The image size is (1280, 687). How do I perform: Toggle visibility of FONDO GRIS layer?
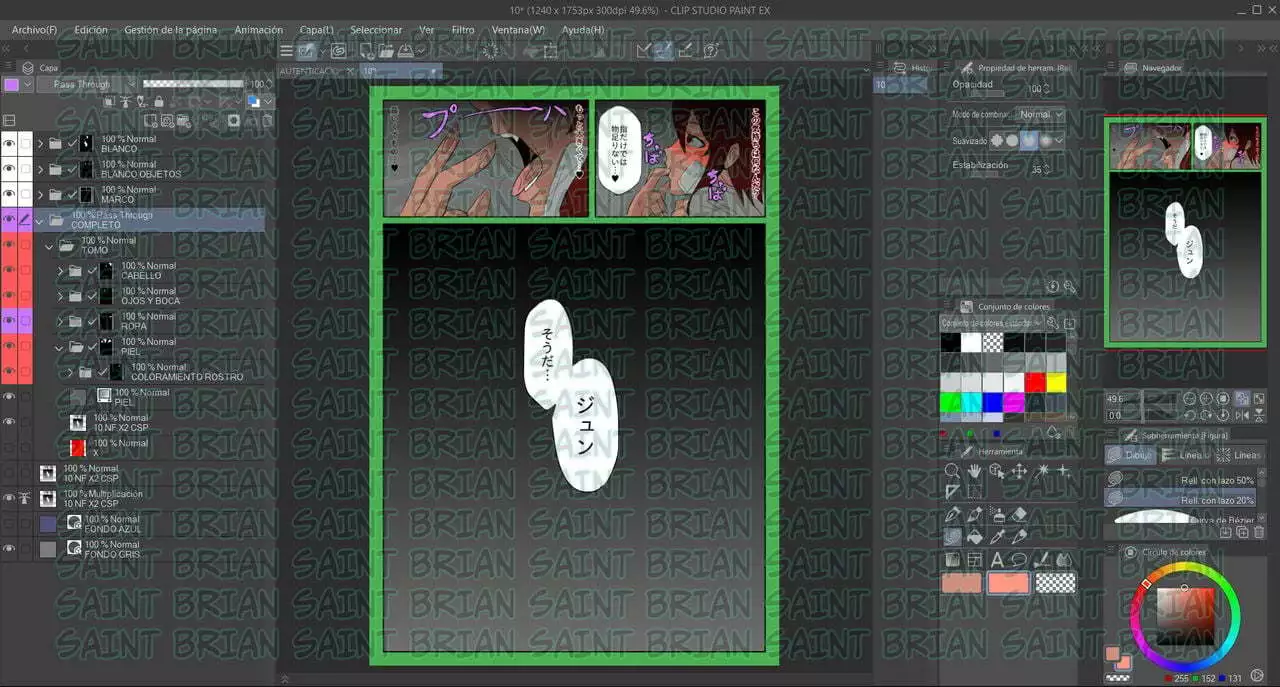(x=9, y=549)
